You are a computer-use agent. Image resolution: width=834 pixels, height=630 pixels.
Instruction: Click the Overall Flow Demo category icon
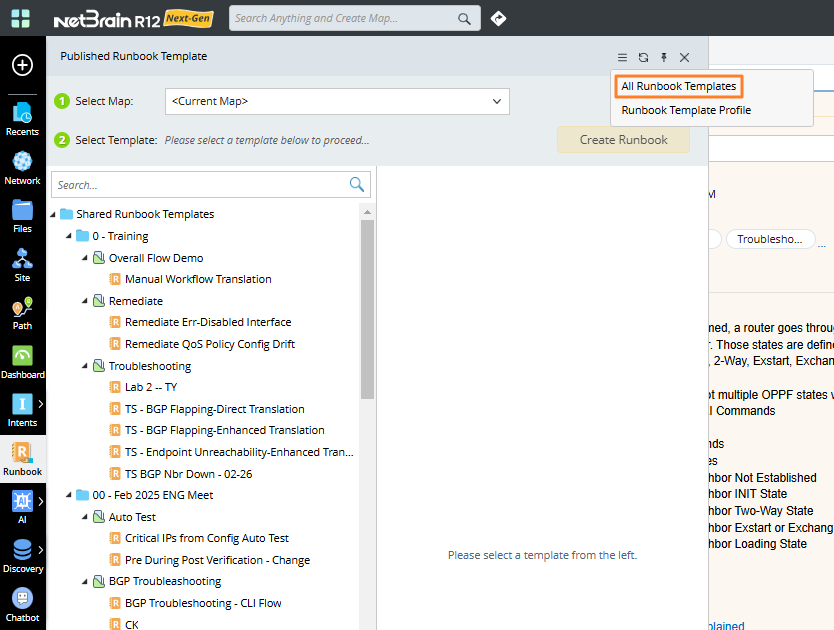click(99, 258)
